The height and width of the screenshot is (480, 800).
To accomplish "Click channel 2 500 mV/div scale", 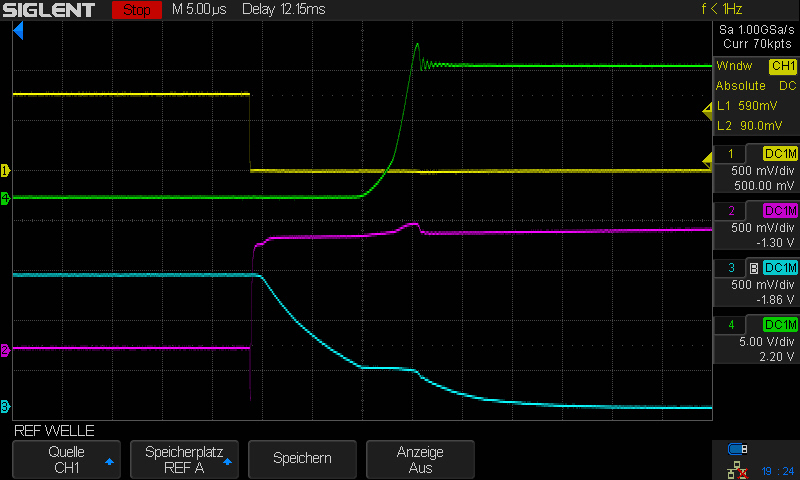I will coord(763,228).
